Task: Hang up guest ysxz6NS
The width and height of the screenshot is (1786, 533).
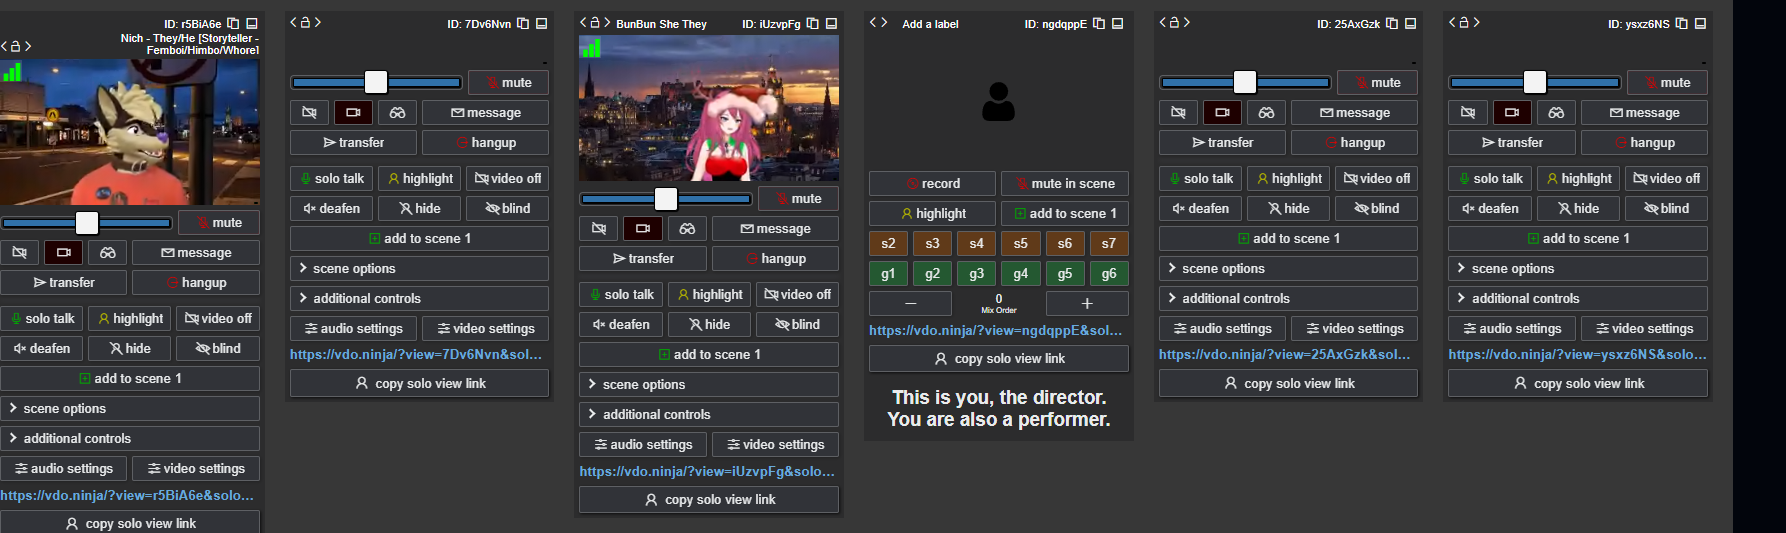Action: [1644, 143]
